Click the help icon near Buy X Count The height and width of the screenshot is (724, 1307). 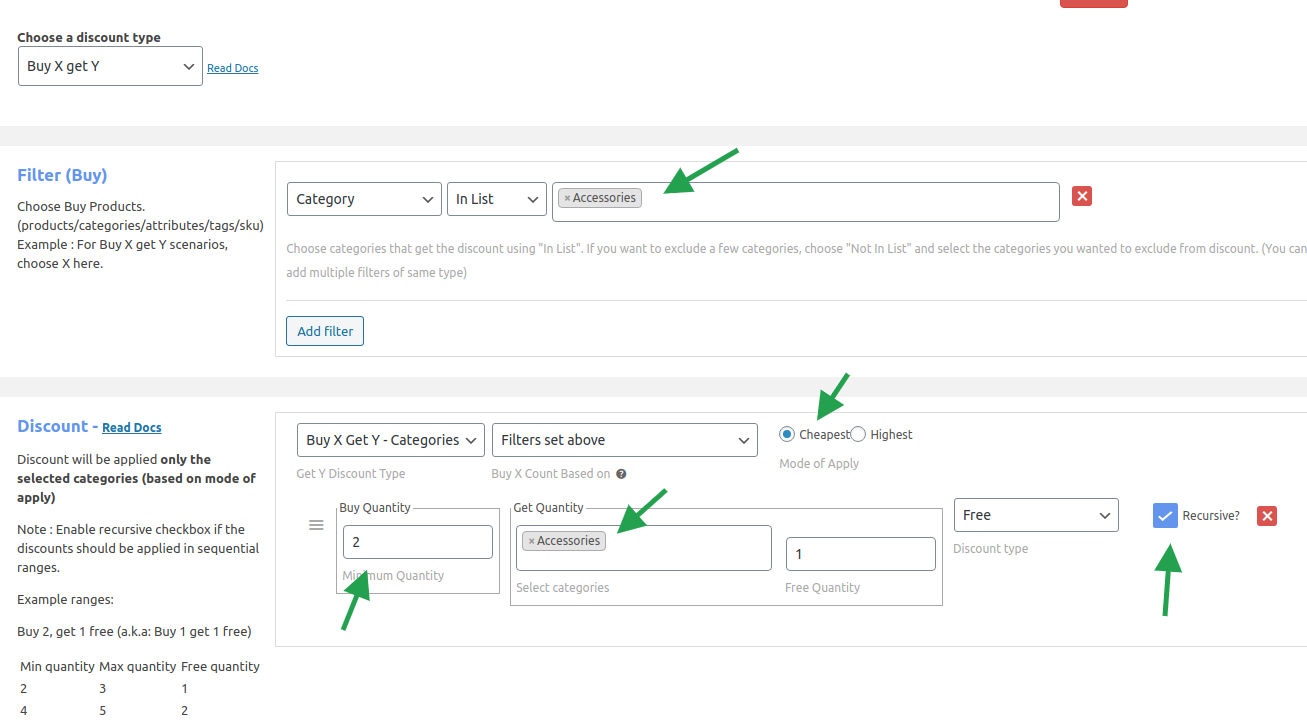point(621,474)
